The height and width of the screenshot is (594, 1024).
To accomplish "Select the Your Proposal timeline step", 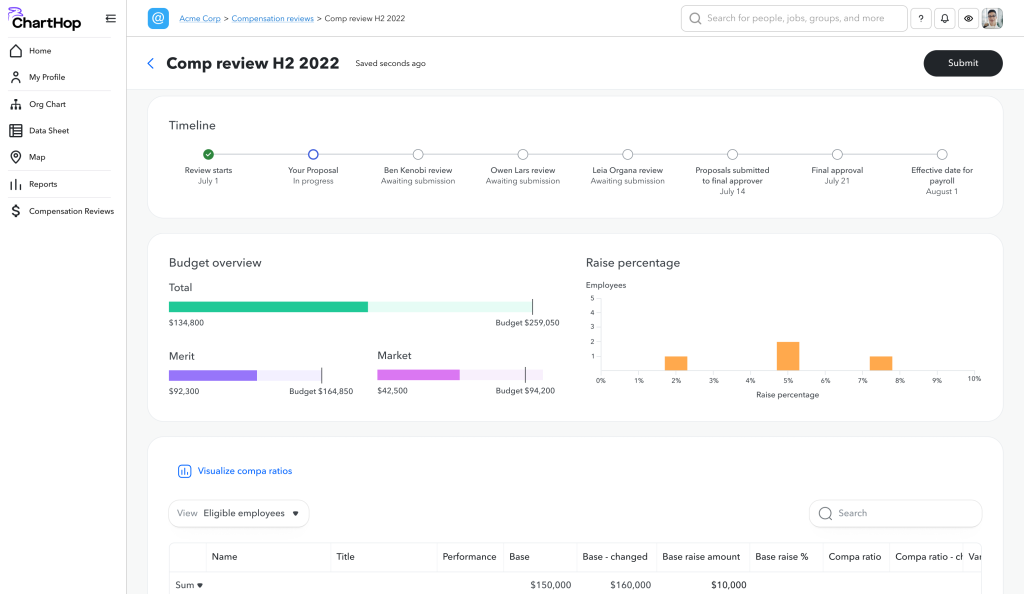I will click(x=313, y=155).
